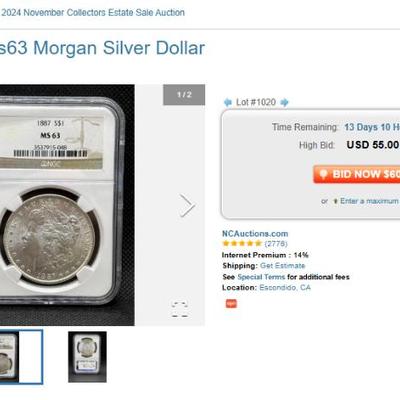
Task: Click the Morgan Silver Dollar title
Action: (x=102, y=48)
